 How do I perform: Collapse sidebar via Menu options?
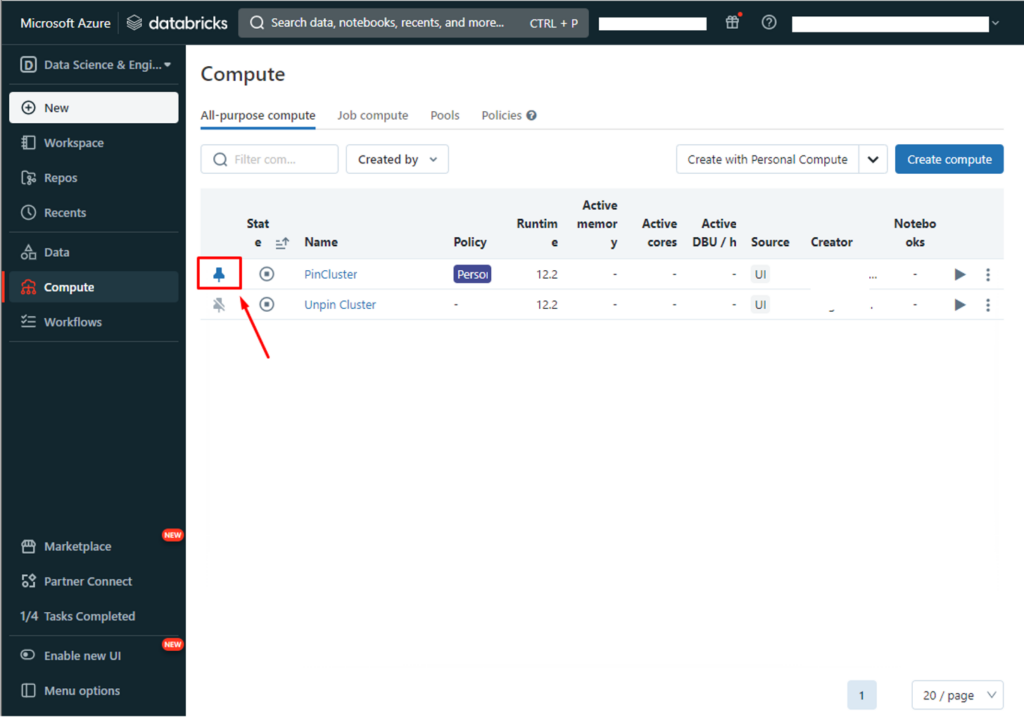click(x=93, y=690)
